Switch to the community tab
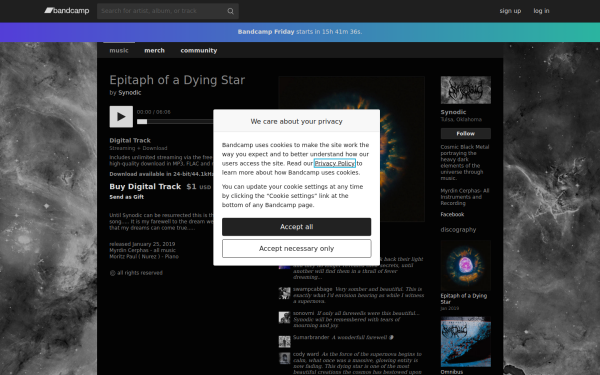Screen dimensions: 600x375 [x=199, y=51]
